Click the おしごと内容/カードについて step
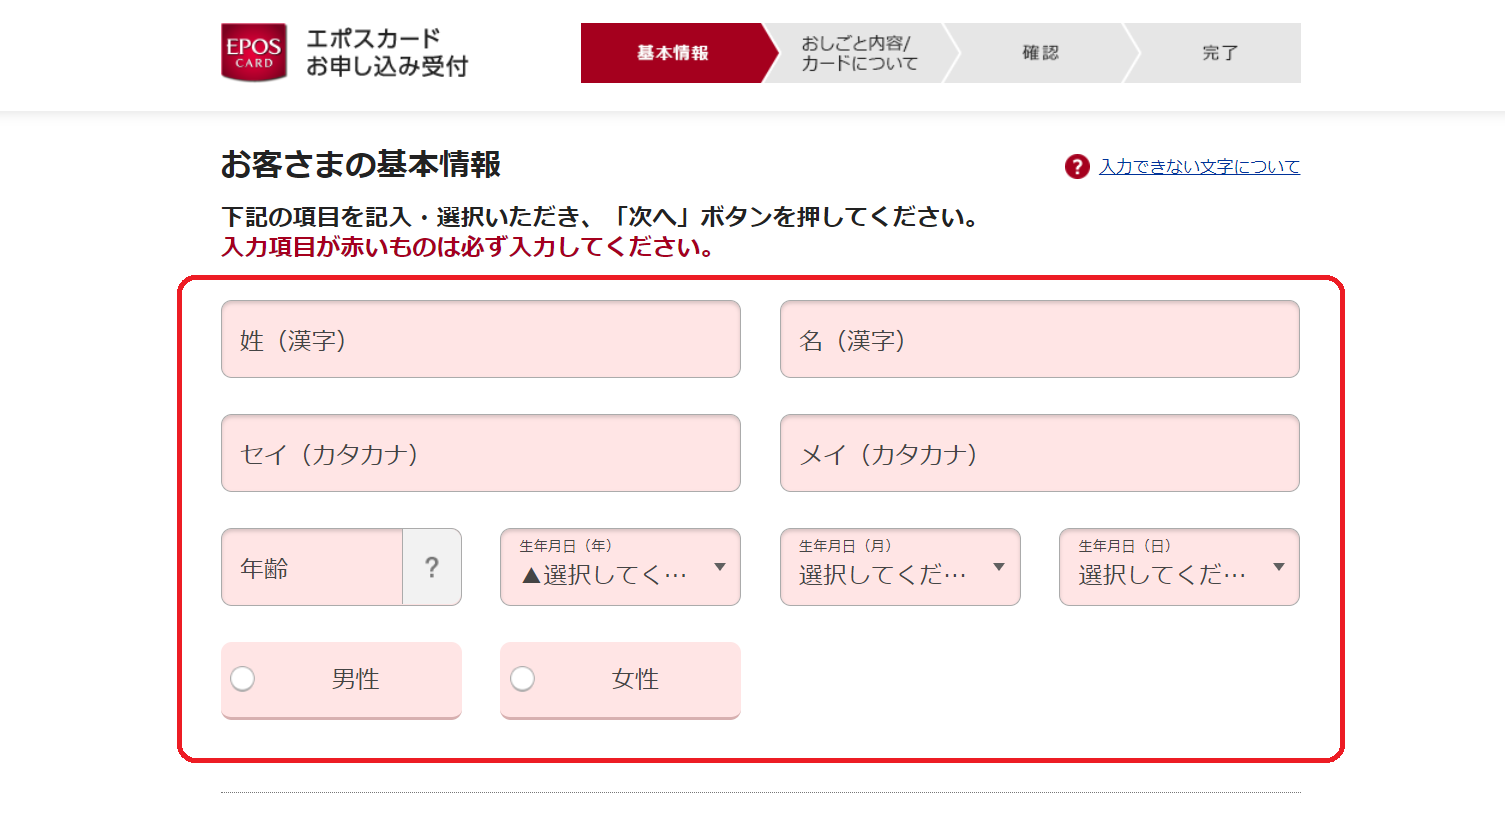Screen dimensions: 1505x825 tap(860, 53)
